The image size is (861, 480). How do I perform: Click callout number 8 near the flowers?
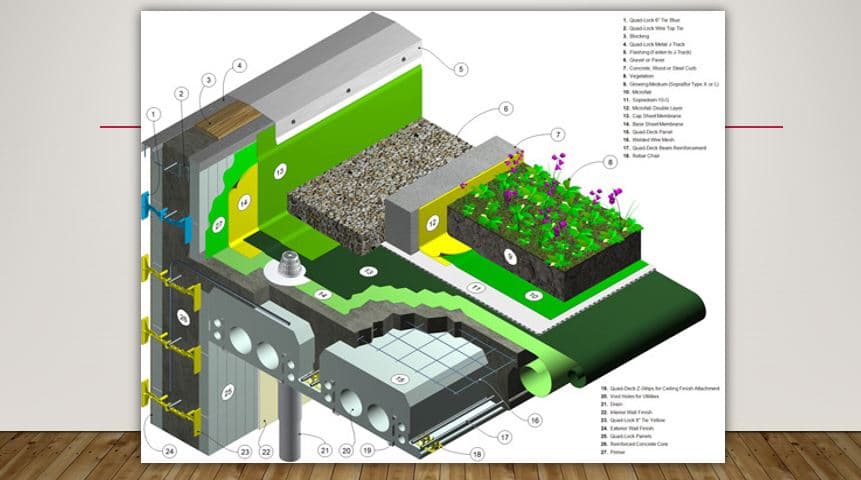pyautogui.click(x=610, y=163)
